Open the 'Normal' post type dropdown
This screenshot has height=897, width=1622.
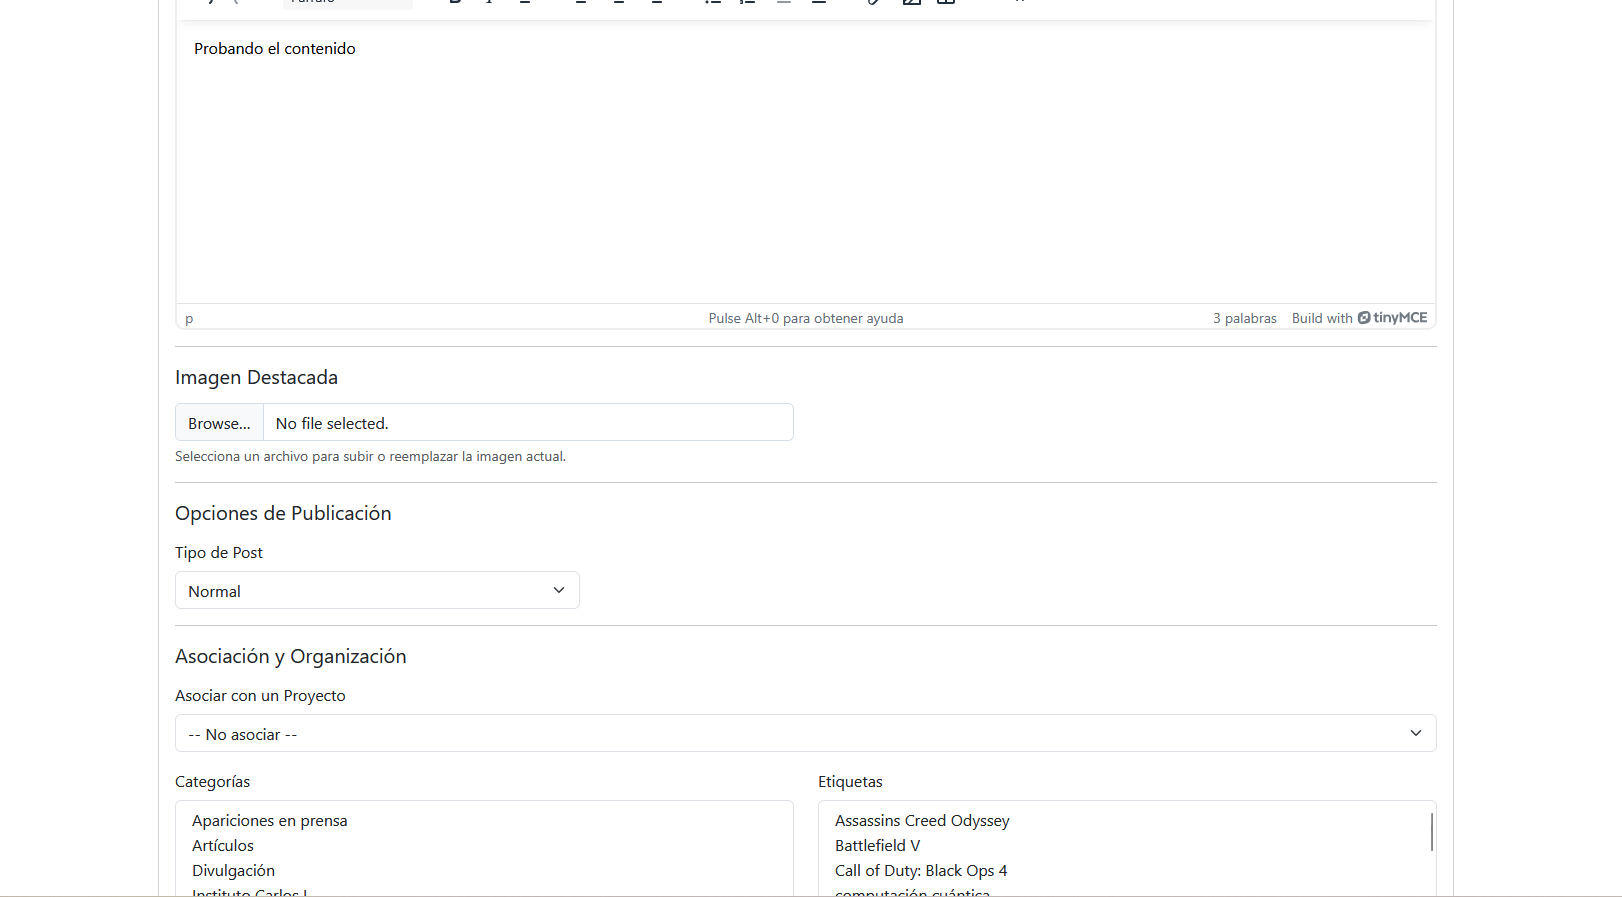coord(376,591)
